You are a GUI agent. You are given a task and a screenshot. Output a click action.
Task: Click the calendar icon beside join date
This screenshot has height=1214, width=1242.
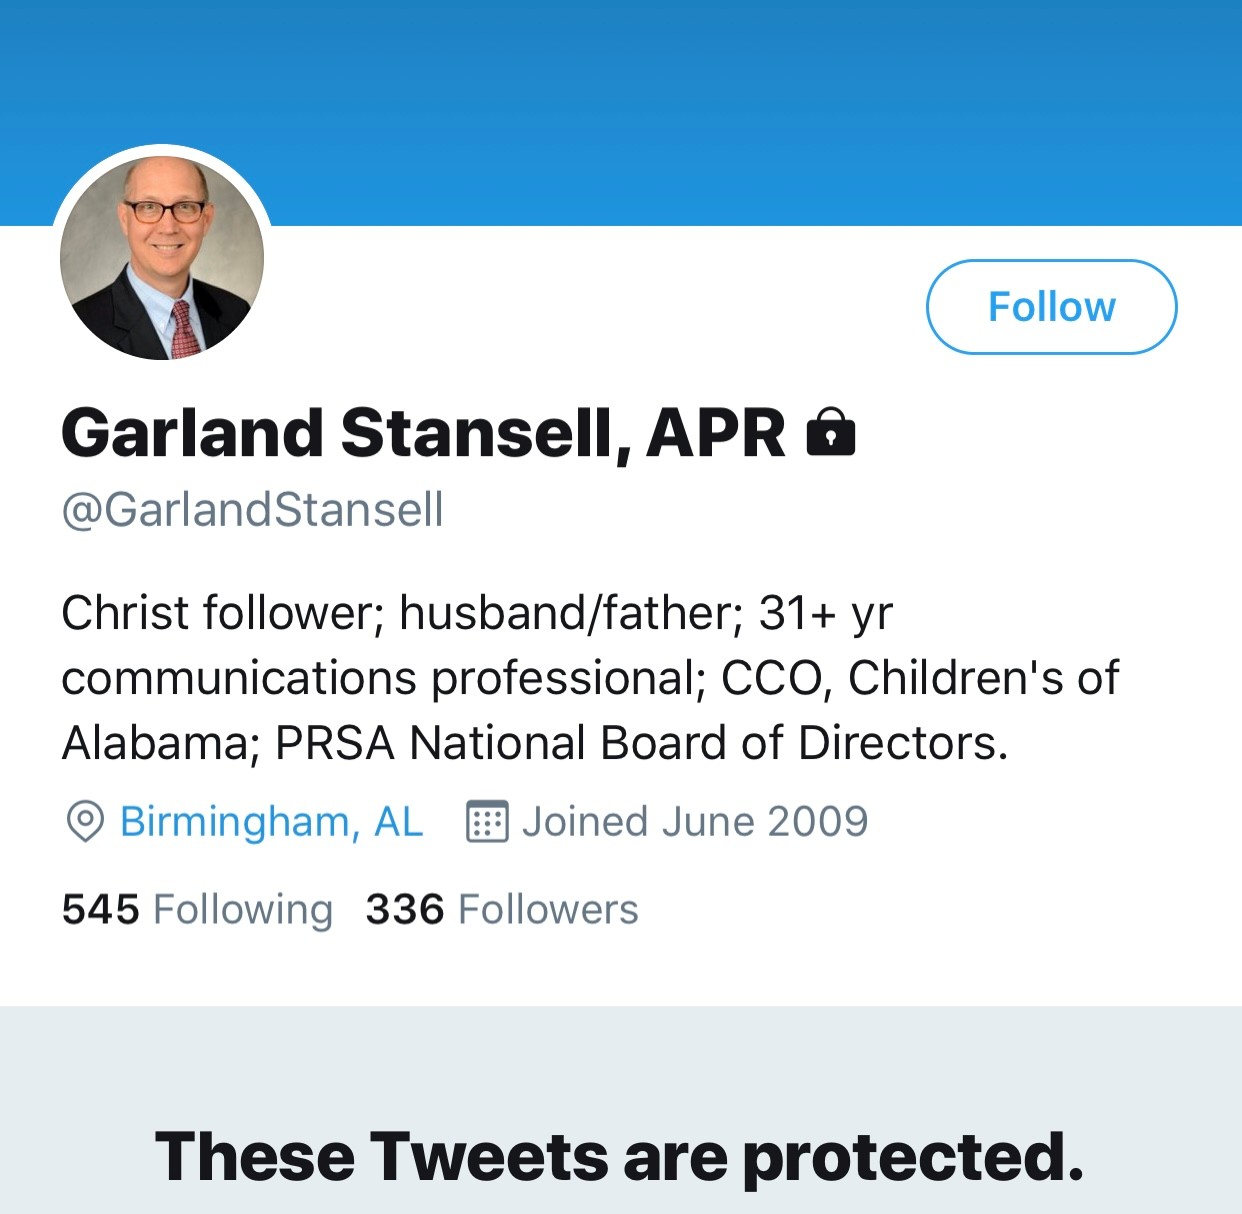pyautogui.click(x=487, y=822)
